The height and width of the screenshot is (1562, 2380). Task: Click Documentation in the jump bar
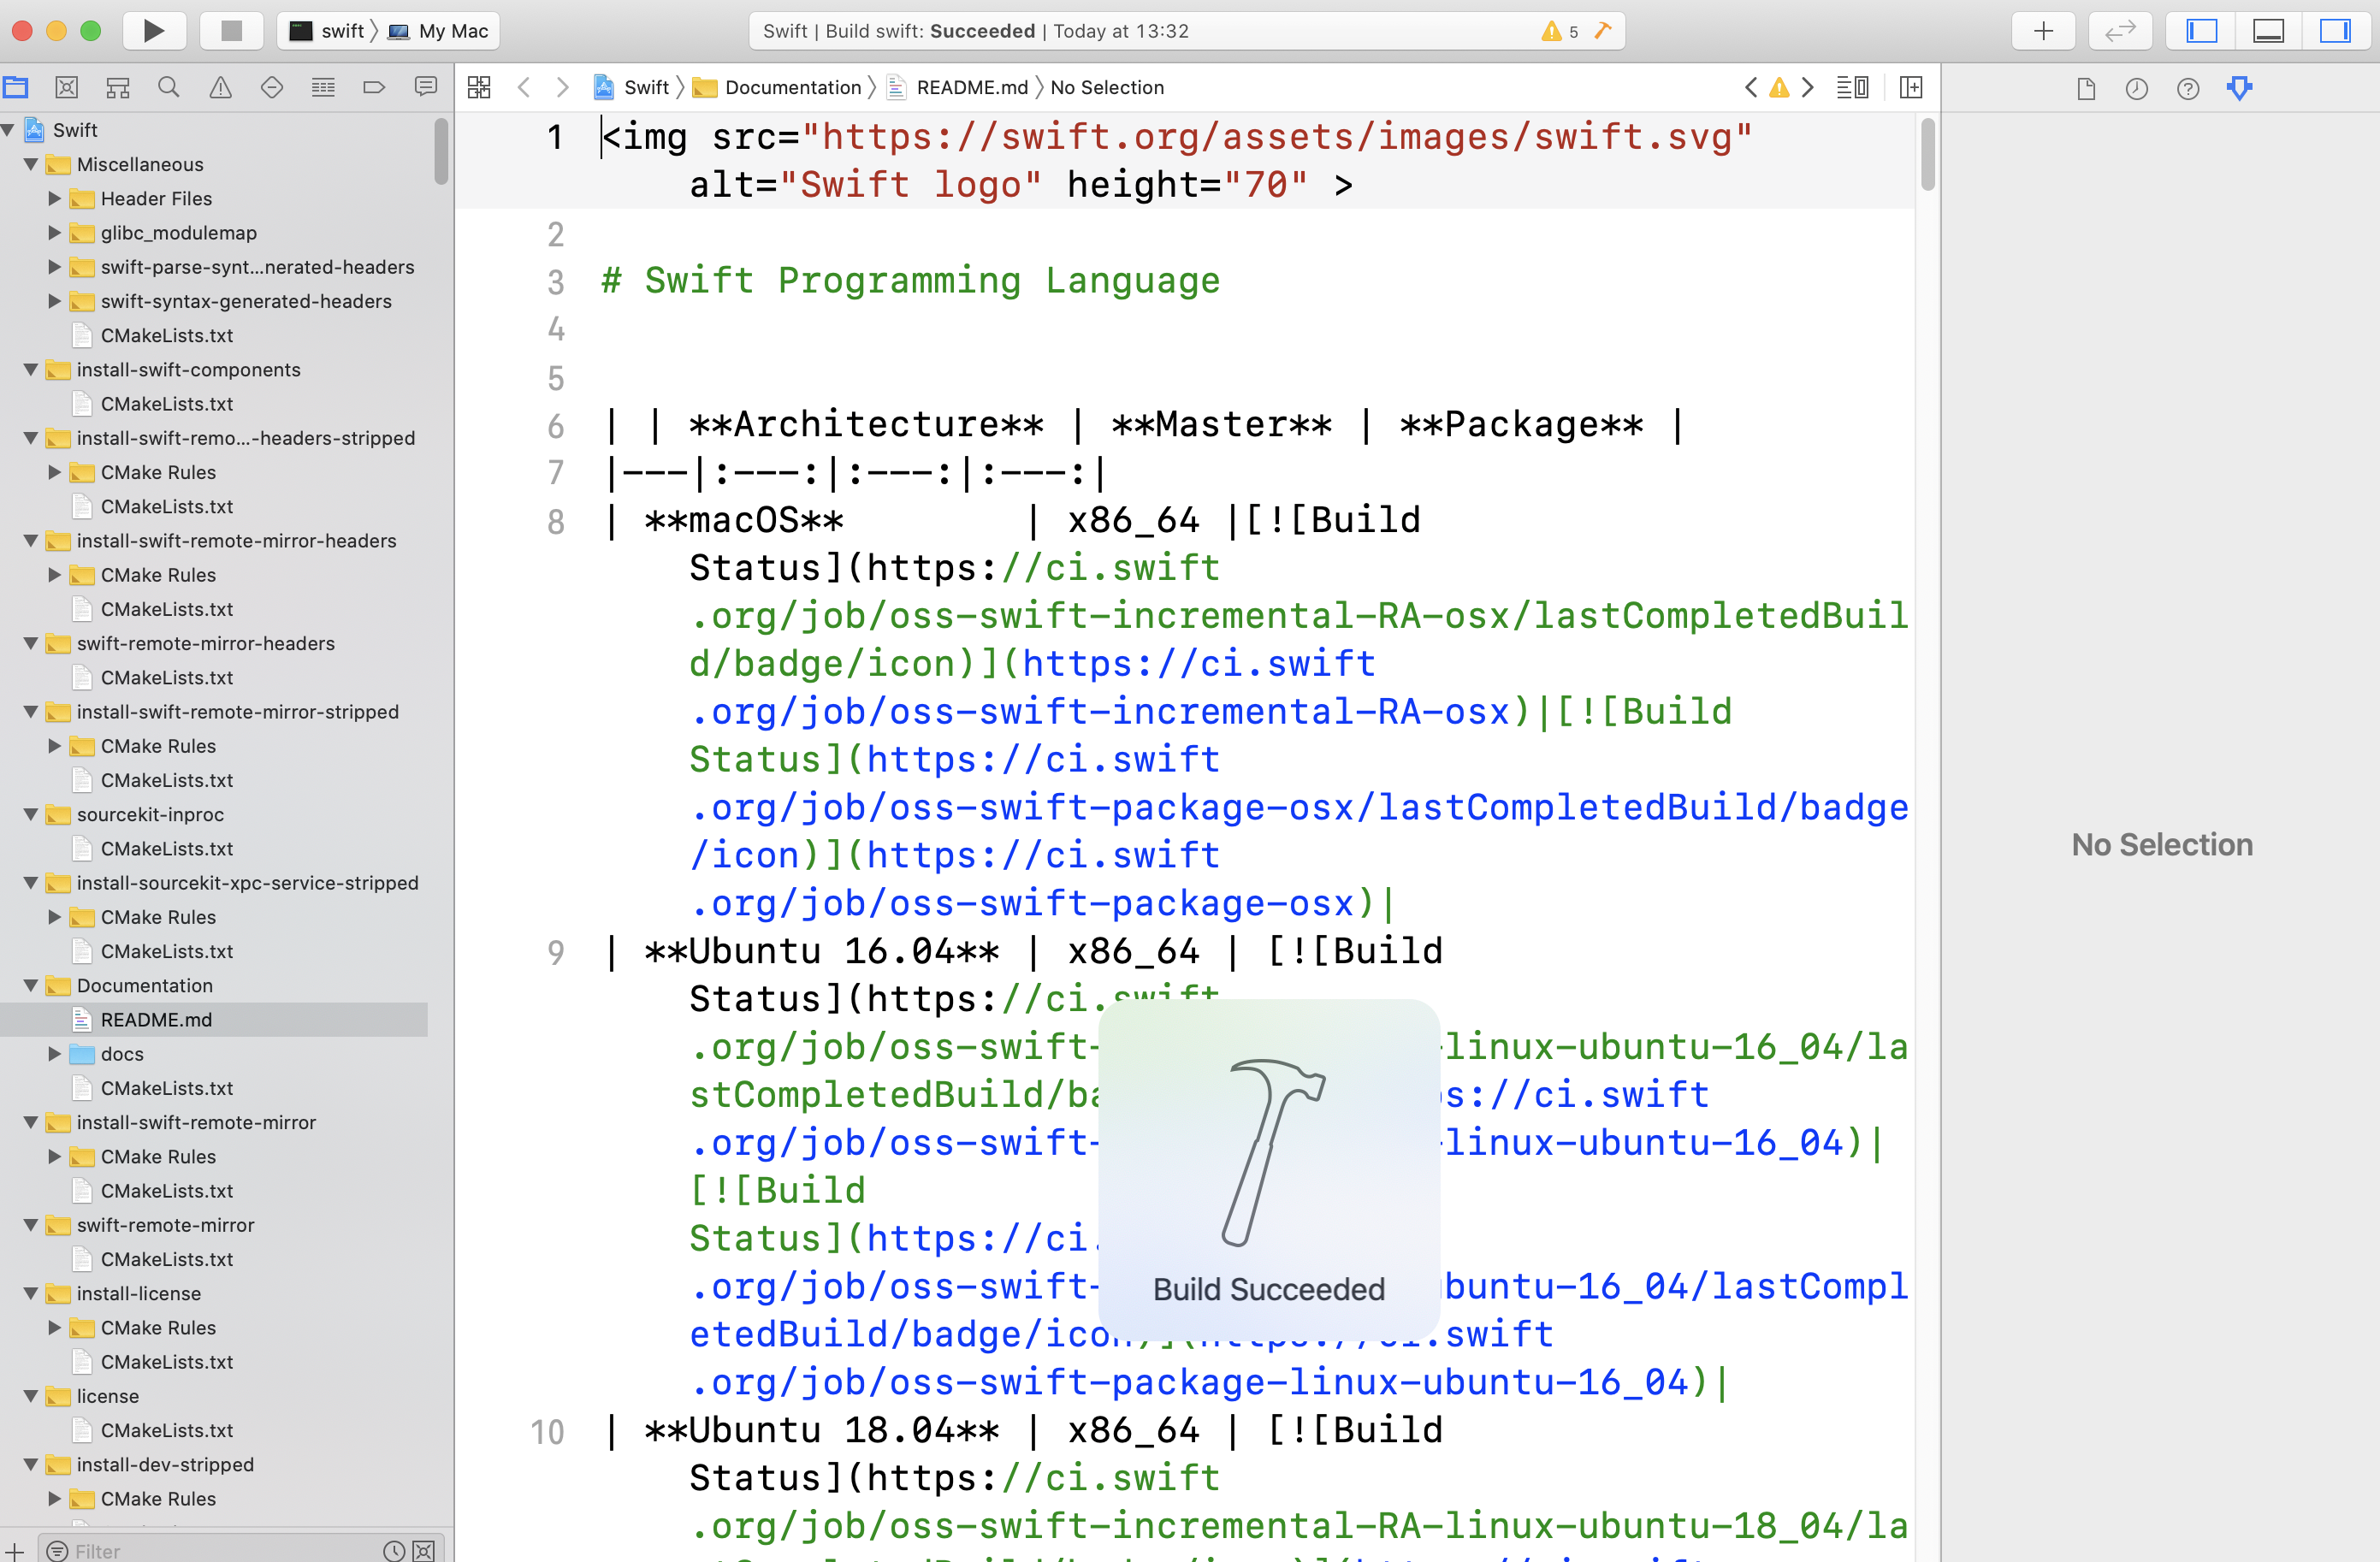pyautogui.click(x=777, y=88)
